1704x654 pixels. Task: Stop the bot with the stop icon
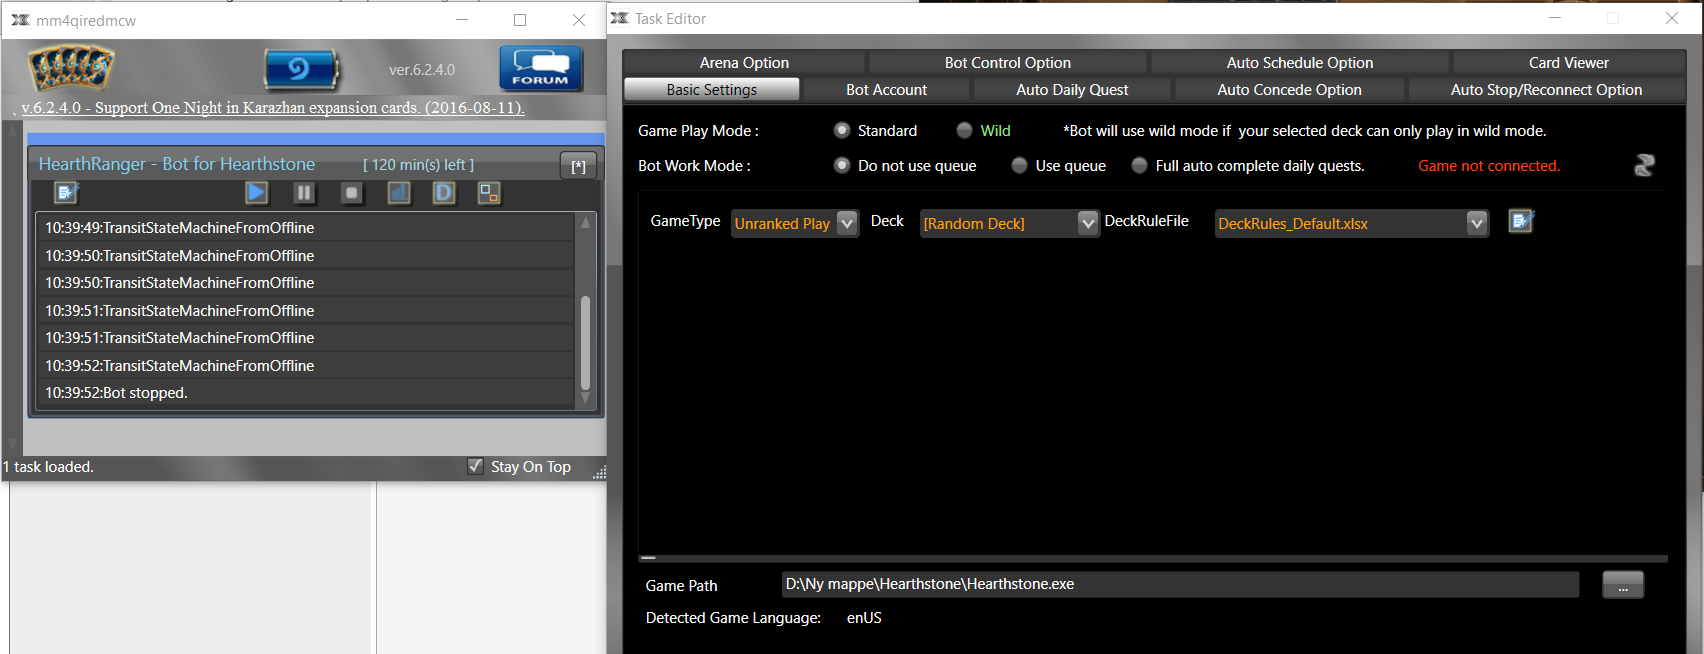[x=351, y=192]
